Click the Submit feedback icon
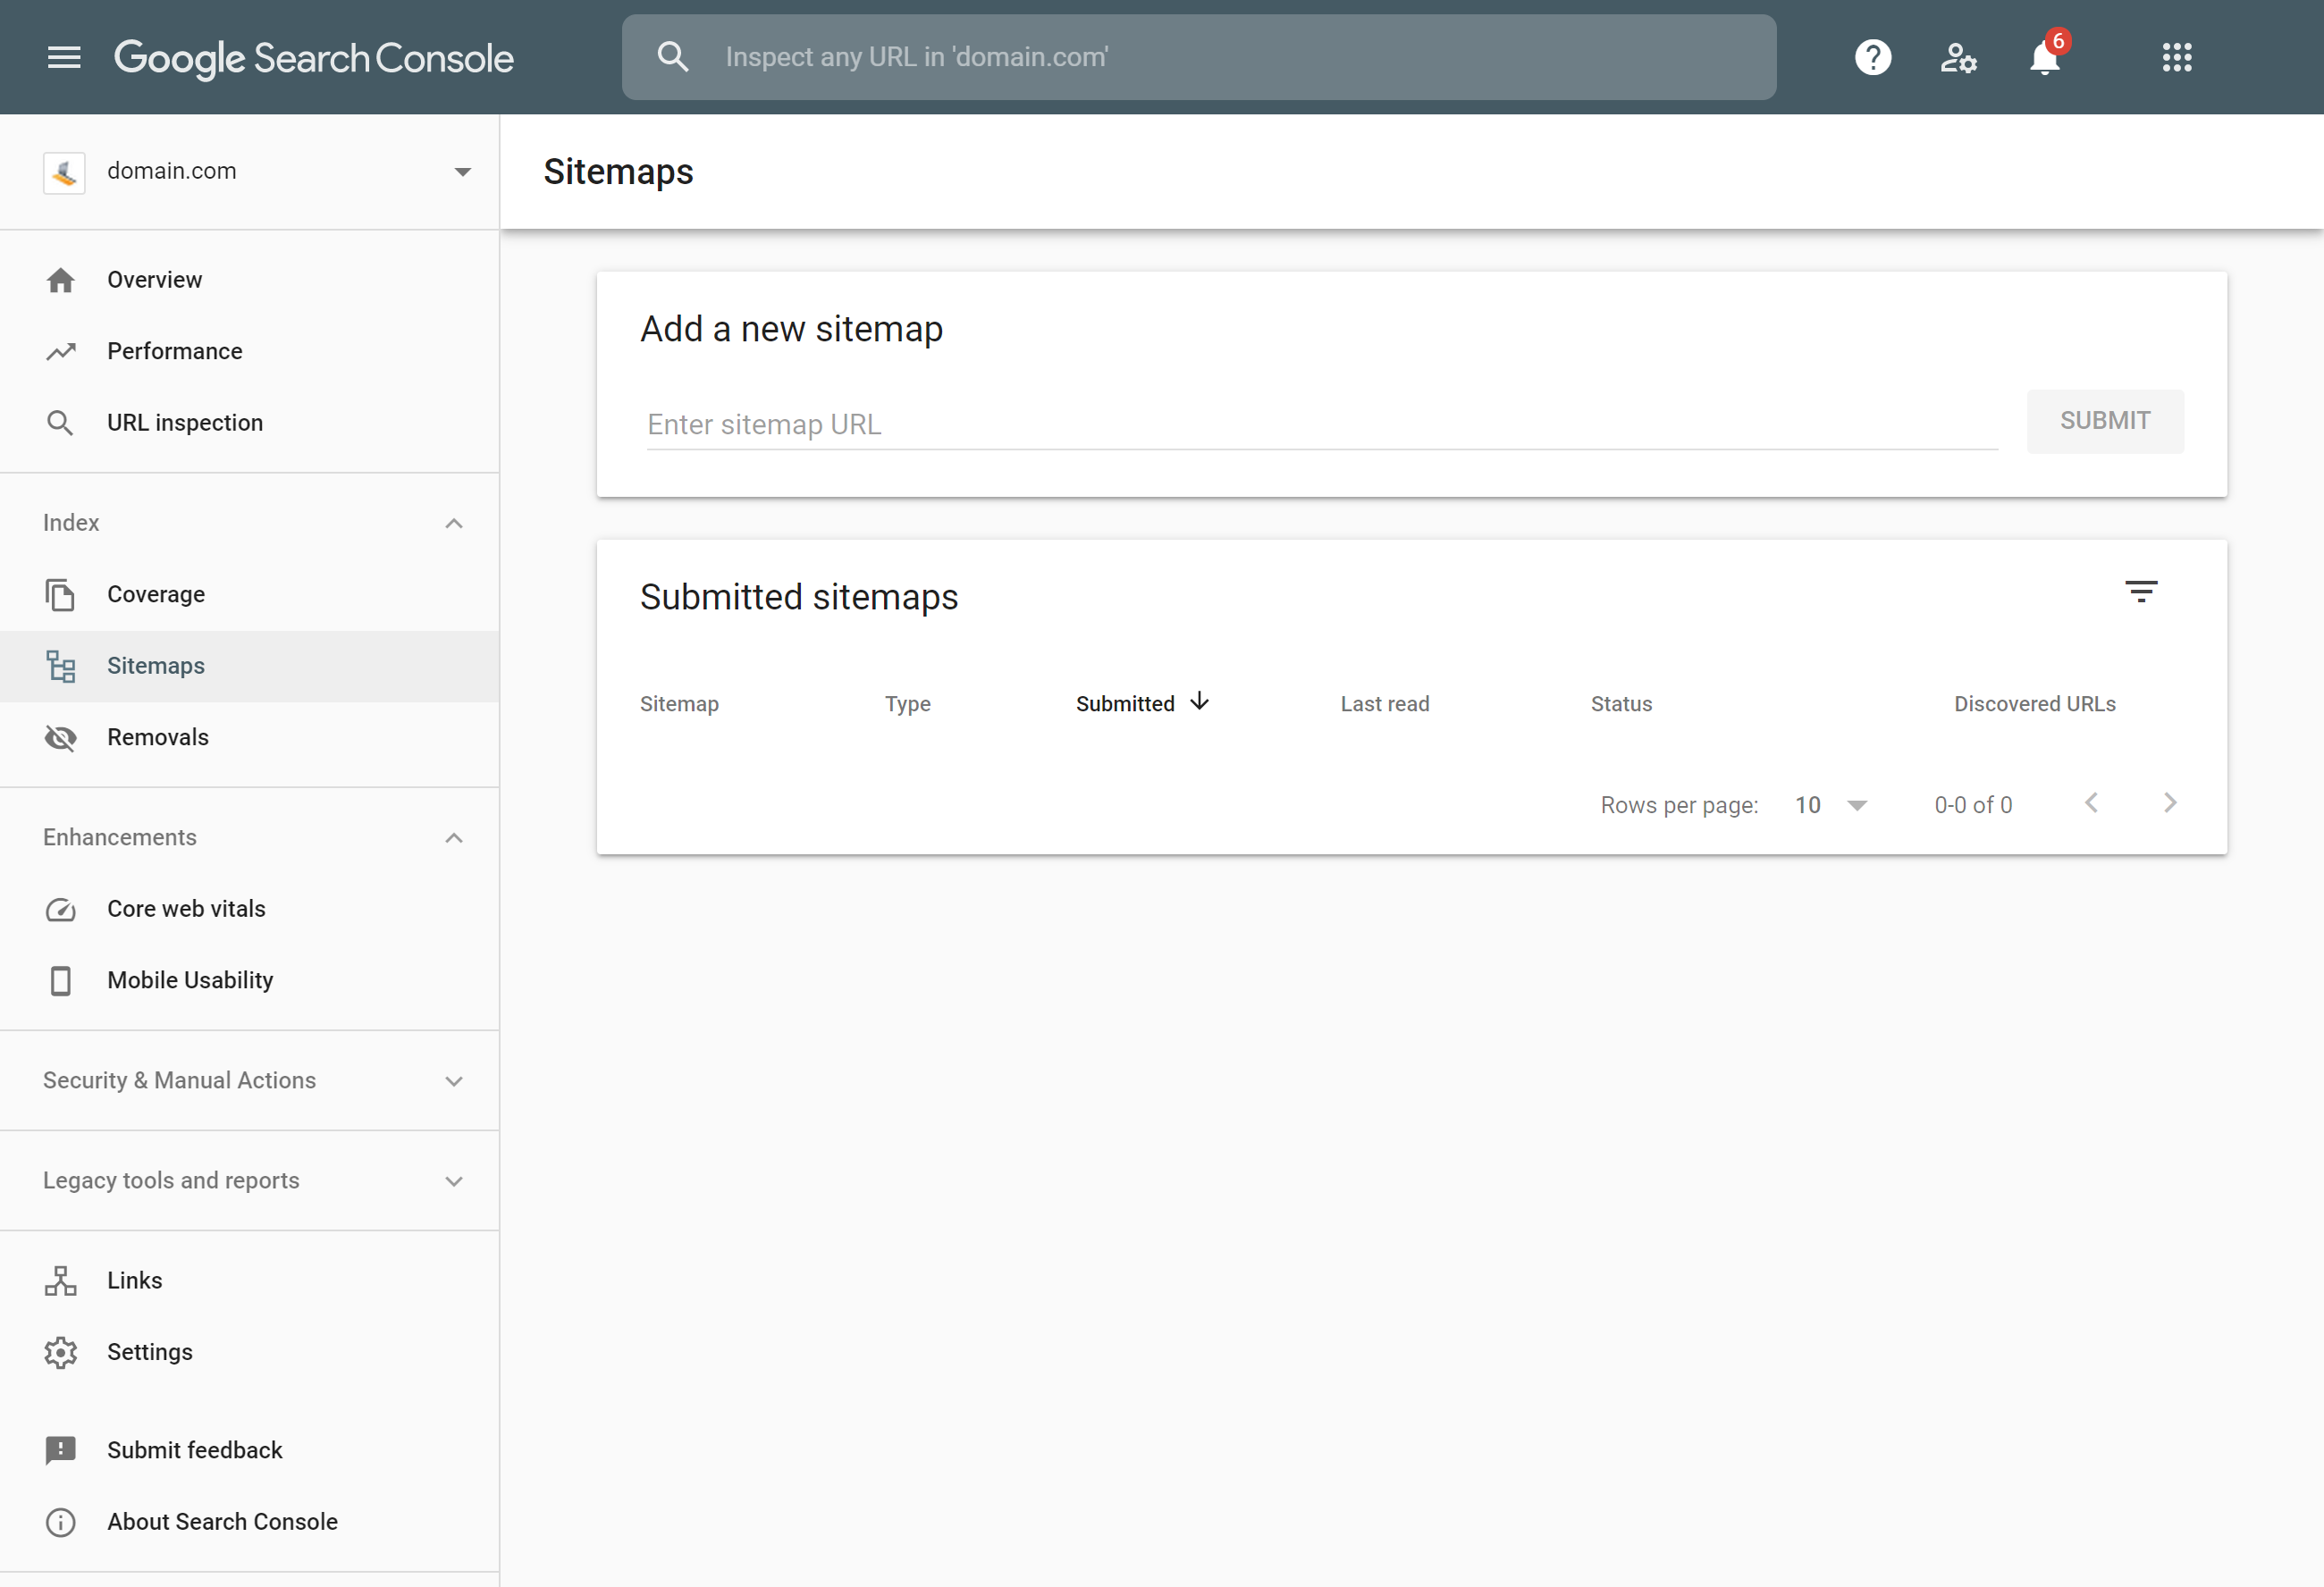 coord(58,1449)
